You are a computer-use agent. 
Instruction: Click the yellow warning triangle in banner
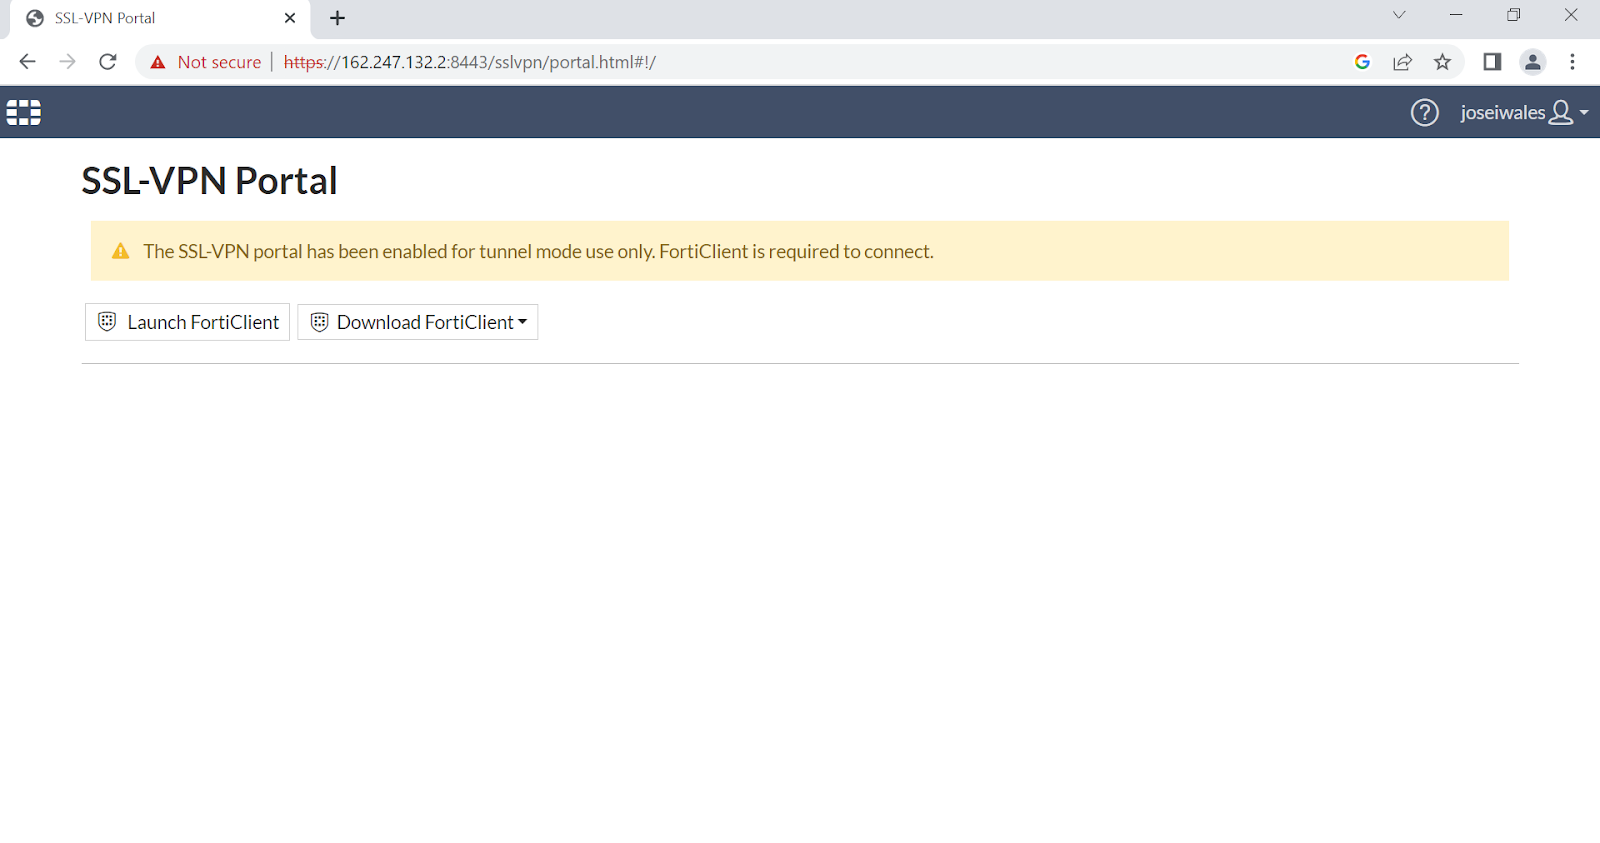[121, 251]
